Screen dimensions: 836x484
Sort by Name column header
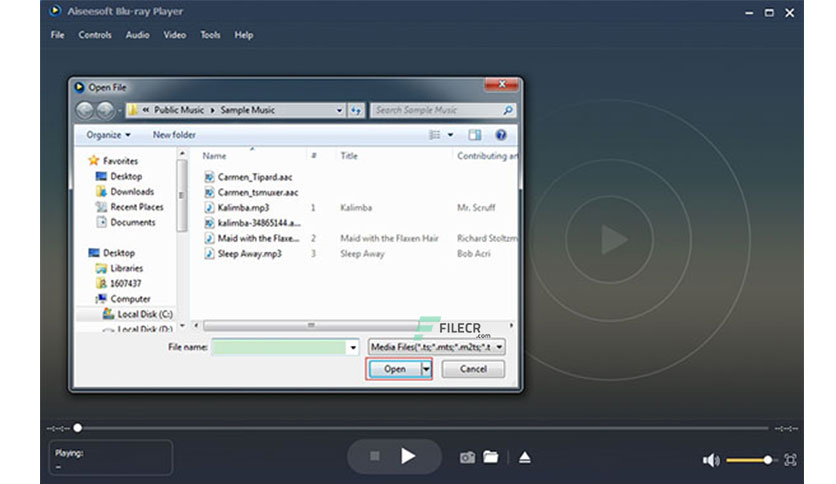[214, 156]
